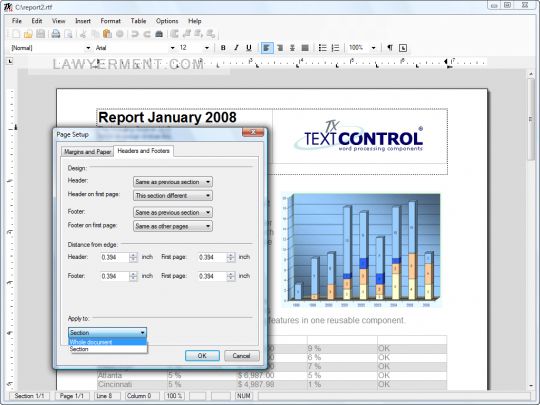Image resolution: width=540 pixels, height=405 pixels.
Task: Click Header distance from edge field
Action: pos(115,257)
